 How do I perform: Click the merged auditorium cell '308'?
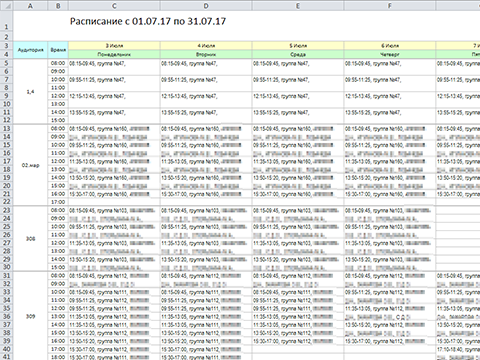[x=30, y=239]
